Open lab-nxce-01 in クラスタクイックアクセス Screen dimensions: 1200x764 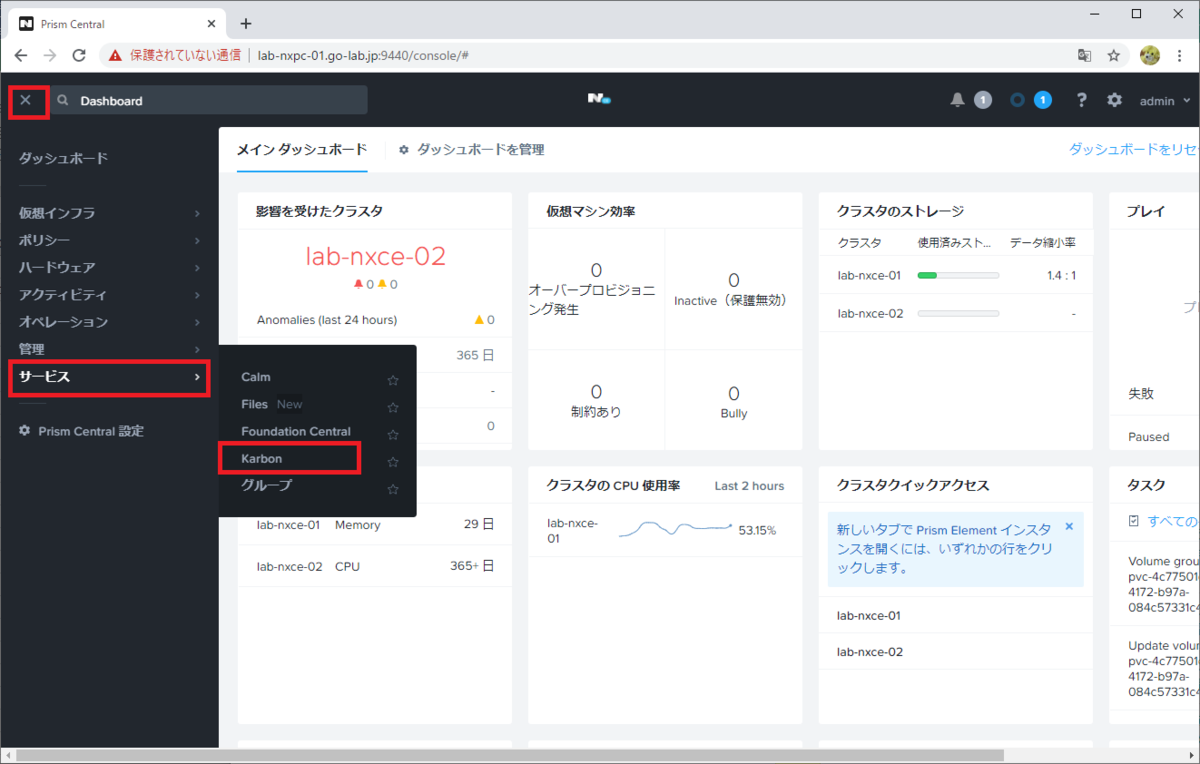pyautogui.click(x=869, y=615)
